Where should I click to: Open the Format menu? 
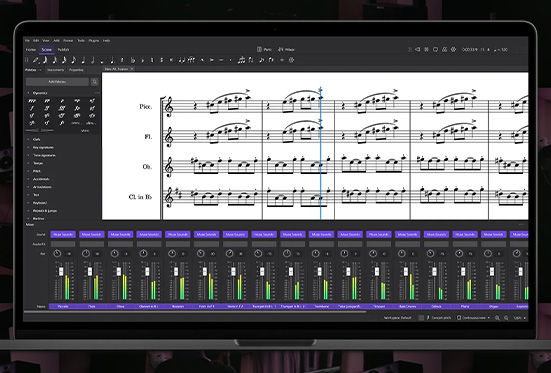tap(68, 41)
